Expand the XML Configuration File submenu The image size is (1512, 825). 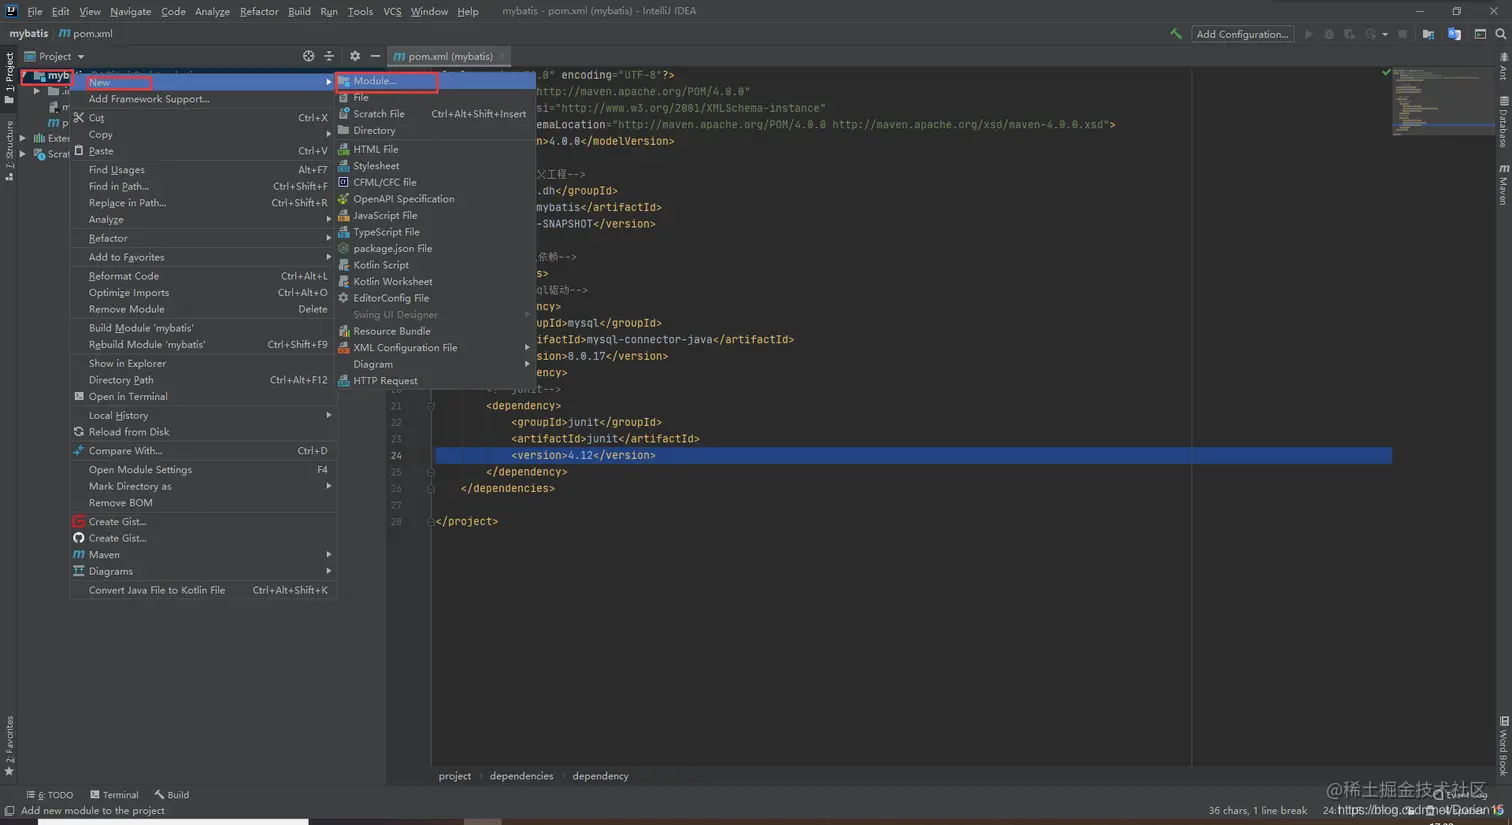[x=435, y=347]
